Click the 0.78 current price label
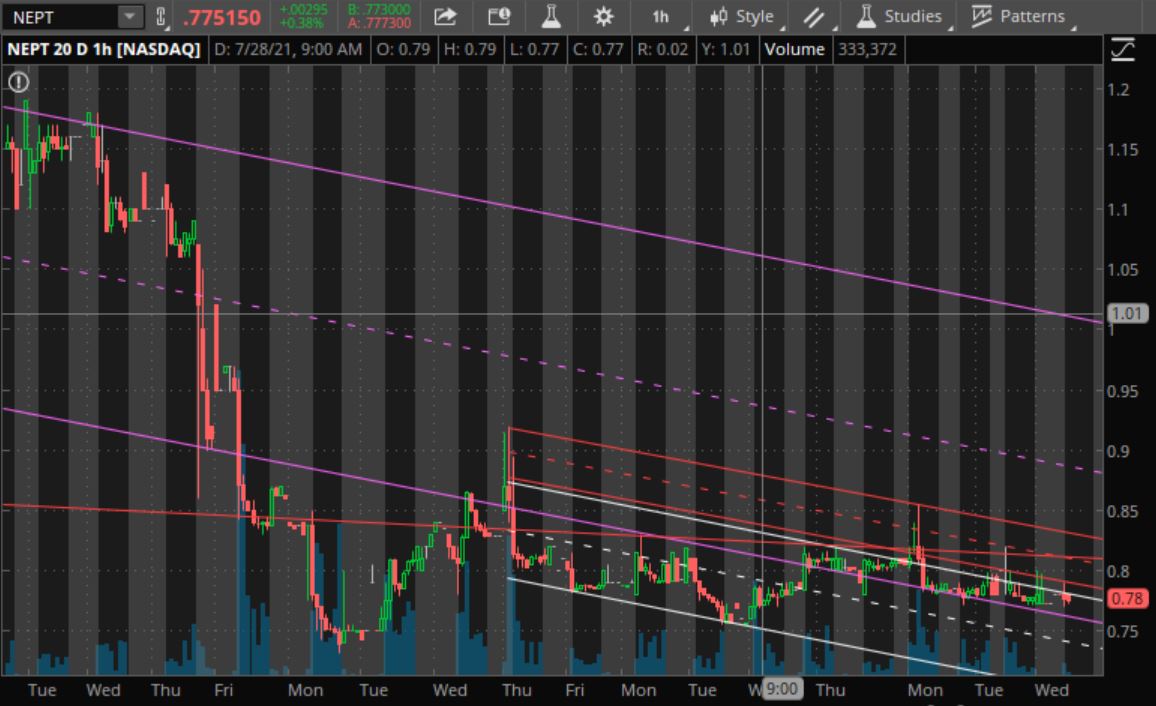 1126,599
